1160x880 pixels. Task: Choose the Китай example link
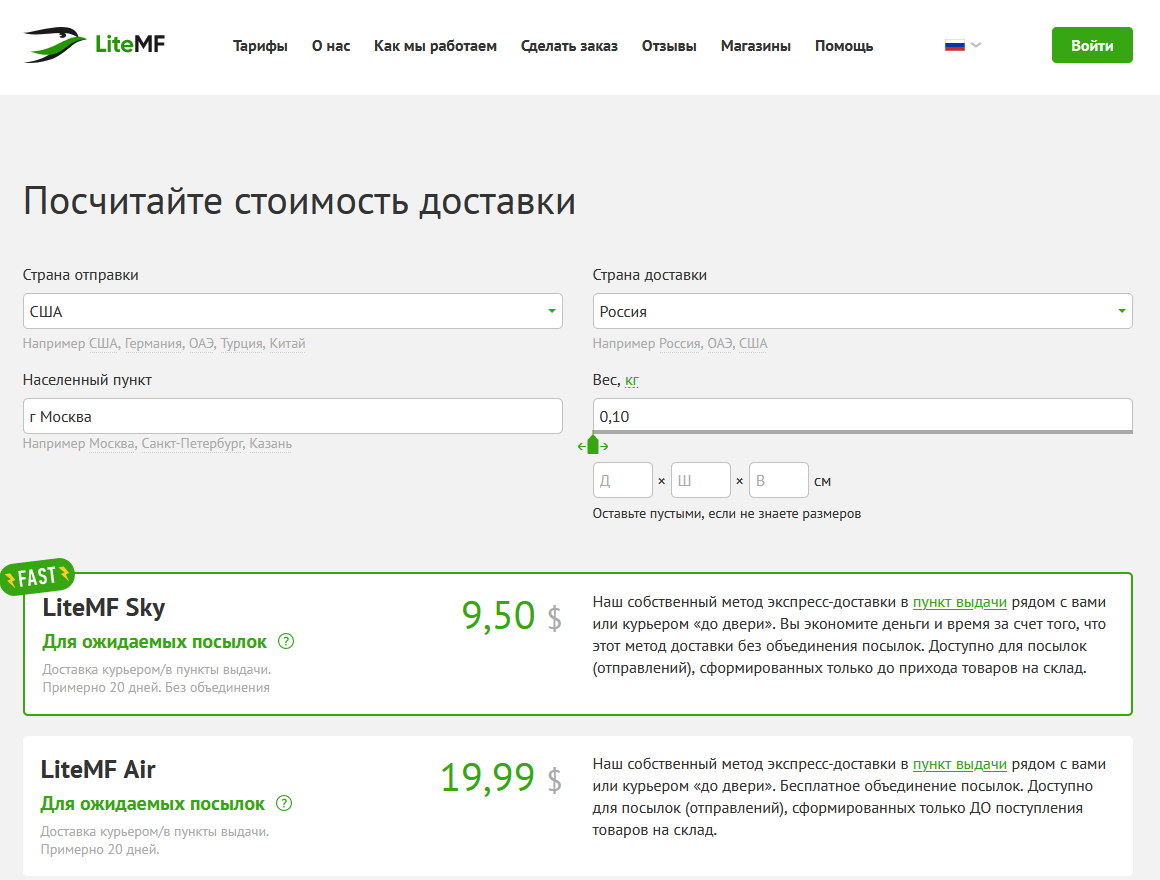point(287,344)
